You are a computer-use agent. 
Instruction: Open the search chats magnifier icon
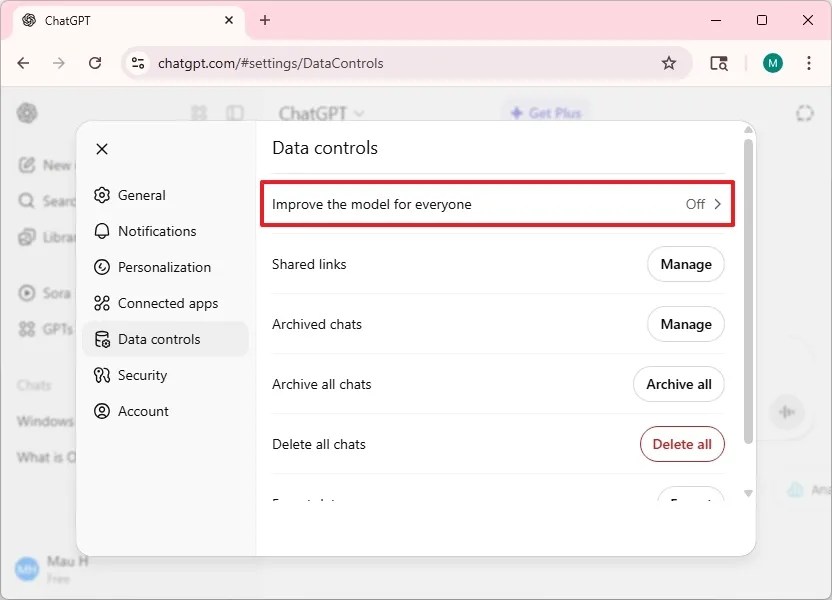click(27, 201)
